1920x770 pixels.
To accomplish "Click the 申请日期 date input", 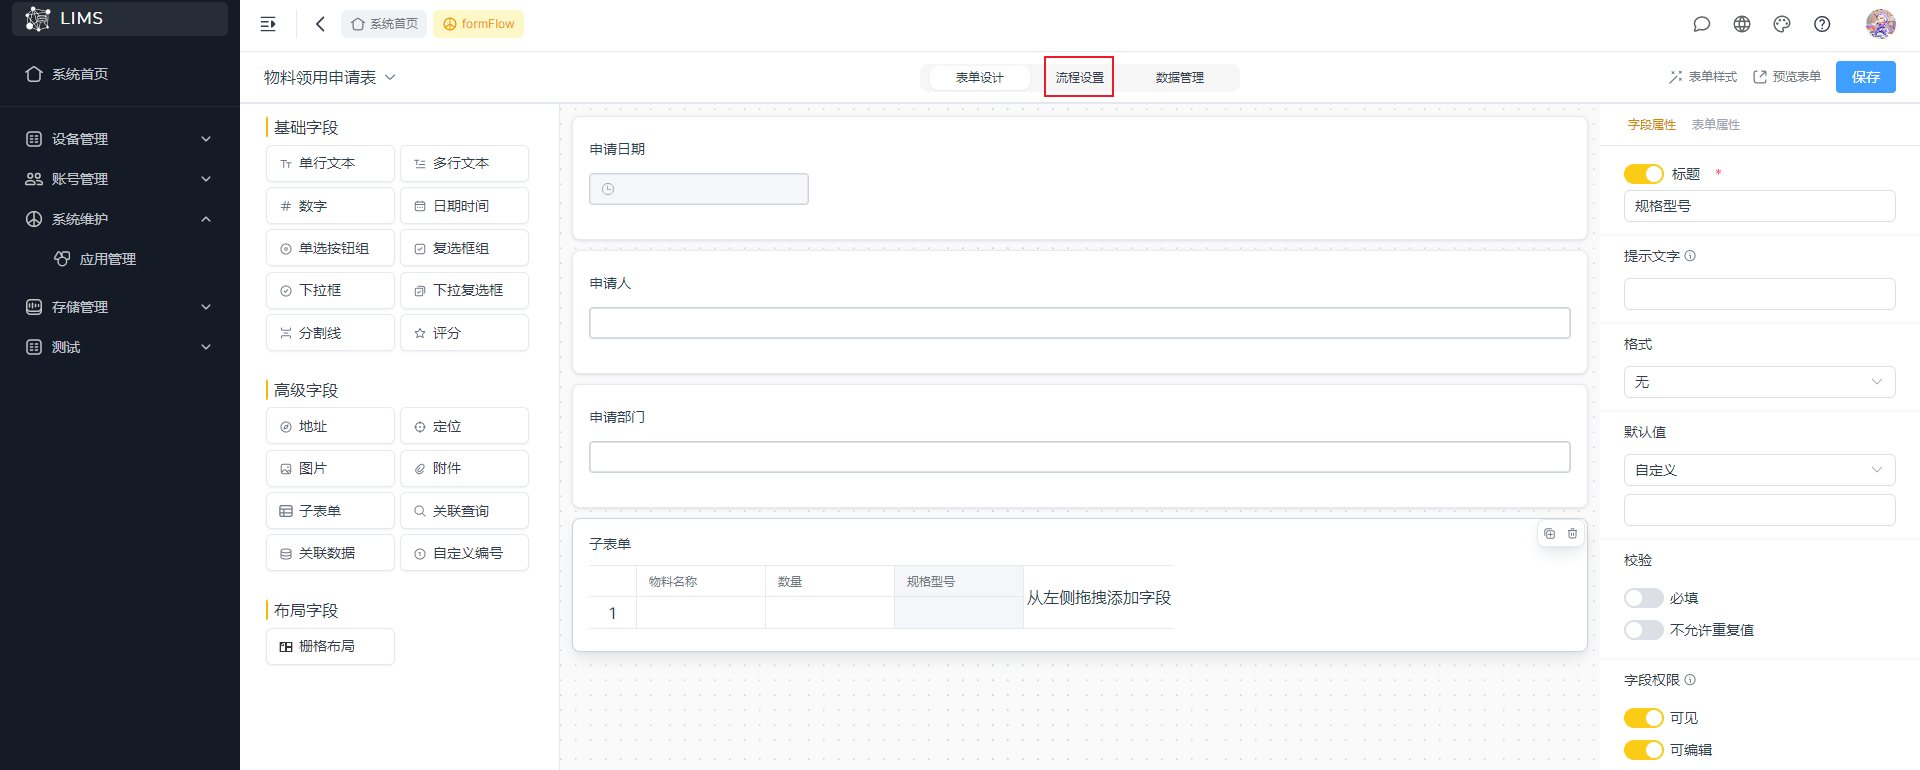I will click(x=699, y=189).
